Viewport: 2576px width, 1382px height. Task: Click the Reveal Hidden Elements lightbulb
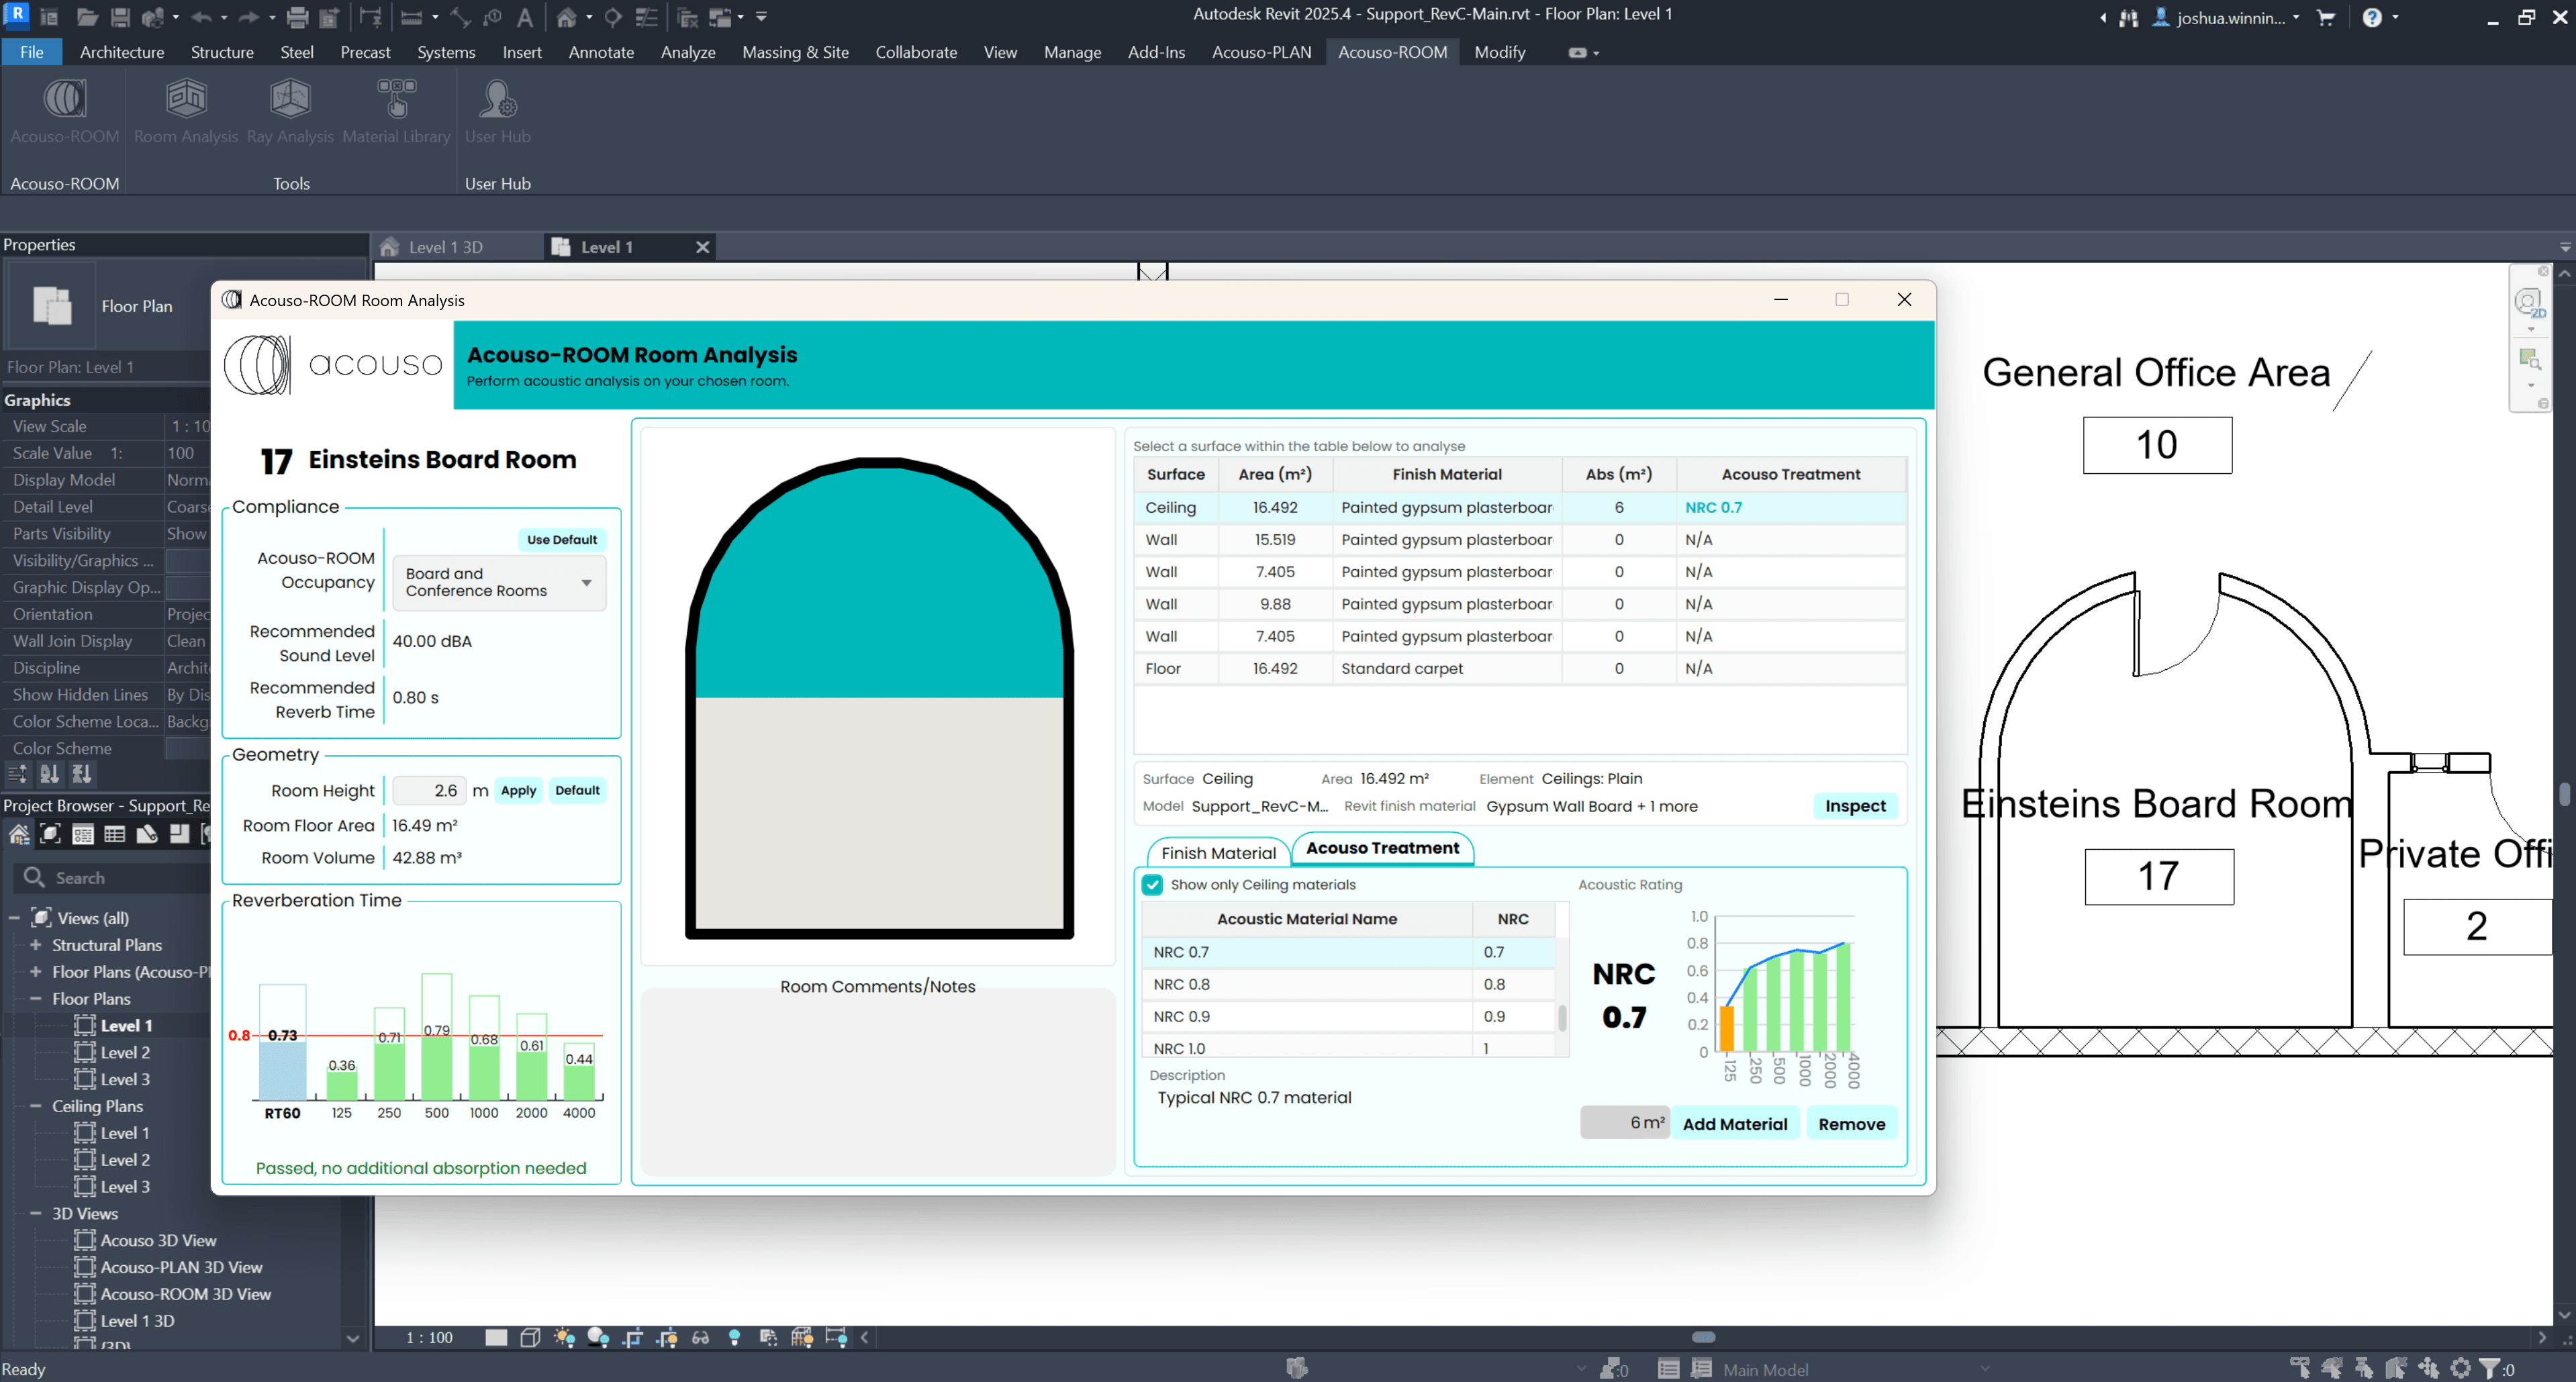coord(735,1337)
